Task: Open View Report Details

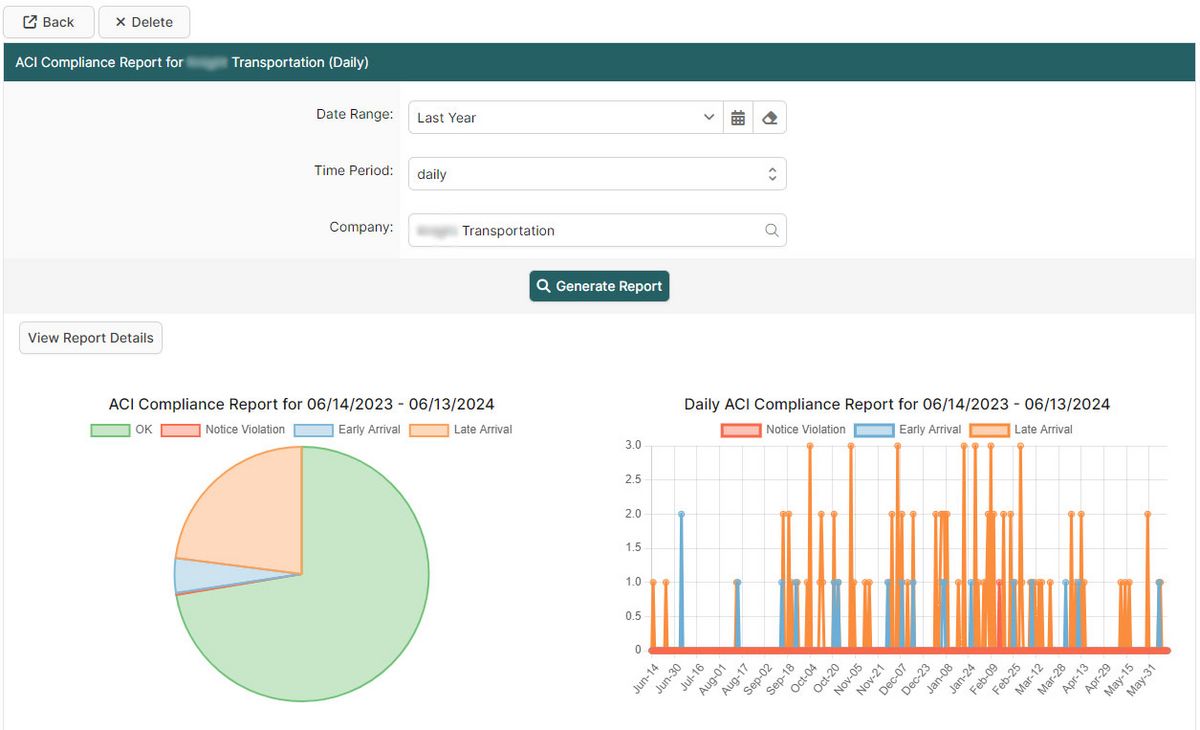Action: click(90, 337)
